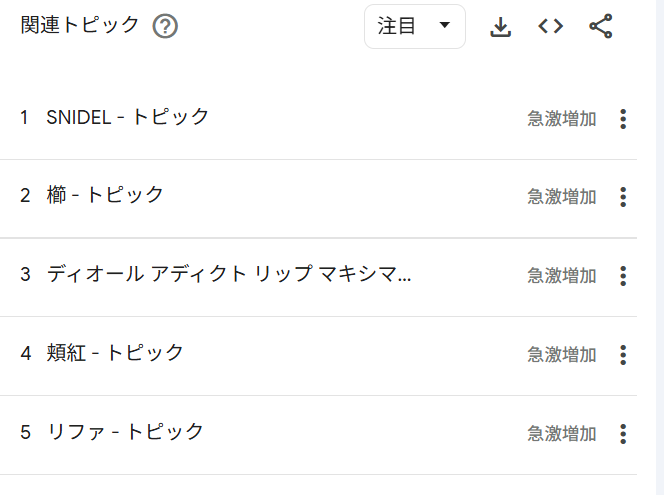The height and width of the screenshot is (495, 664).
Task: Open three-dot menu for 頬紅 row
Action: pos(623,355)
